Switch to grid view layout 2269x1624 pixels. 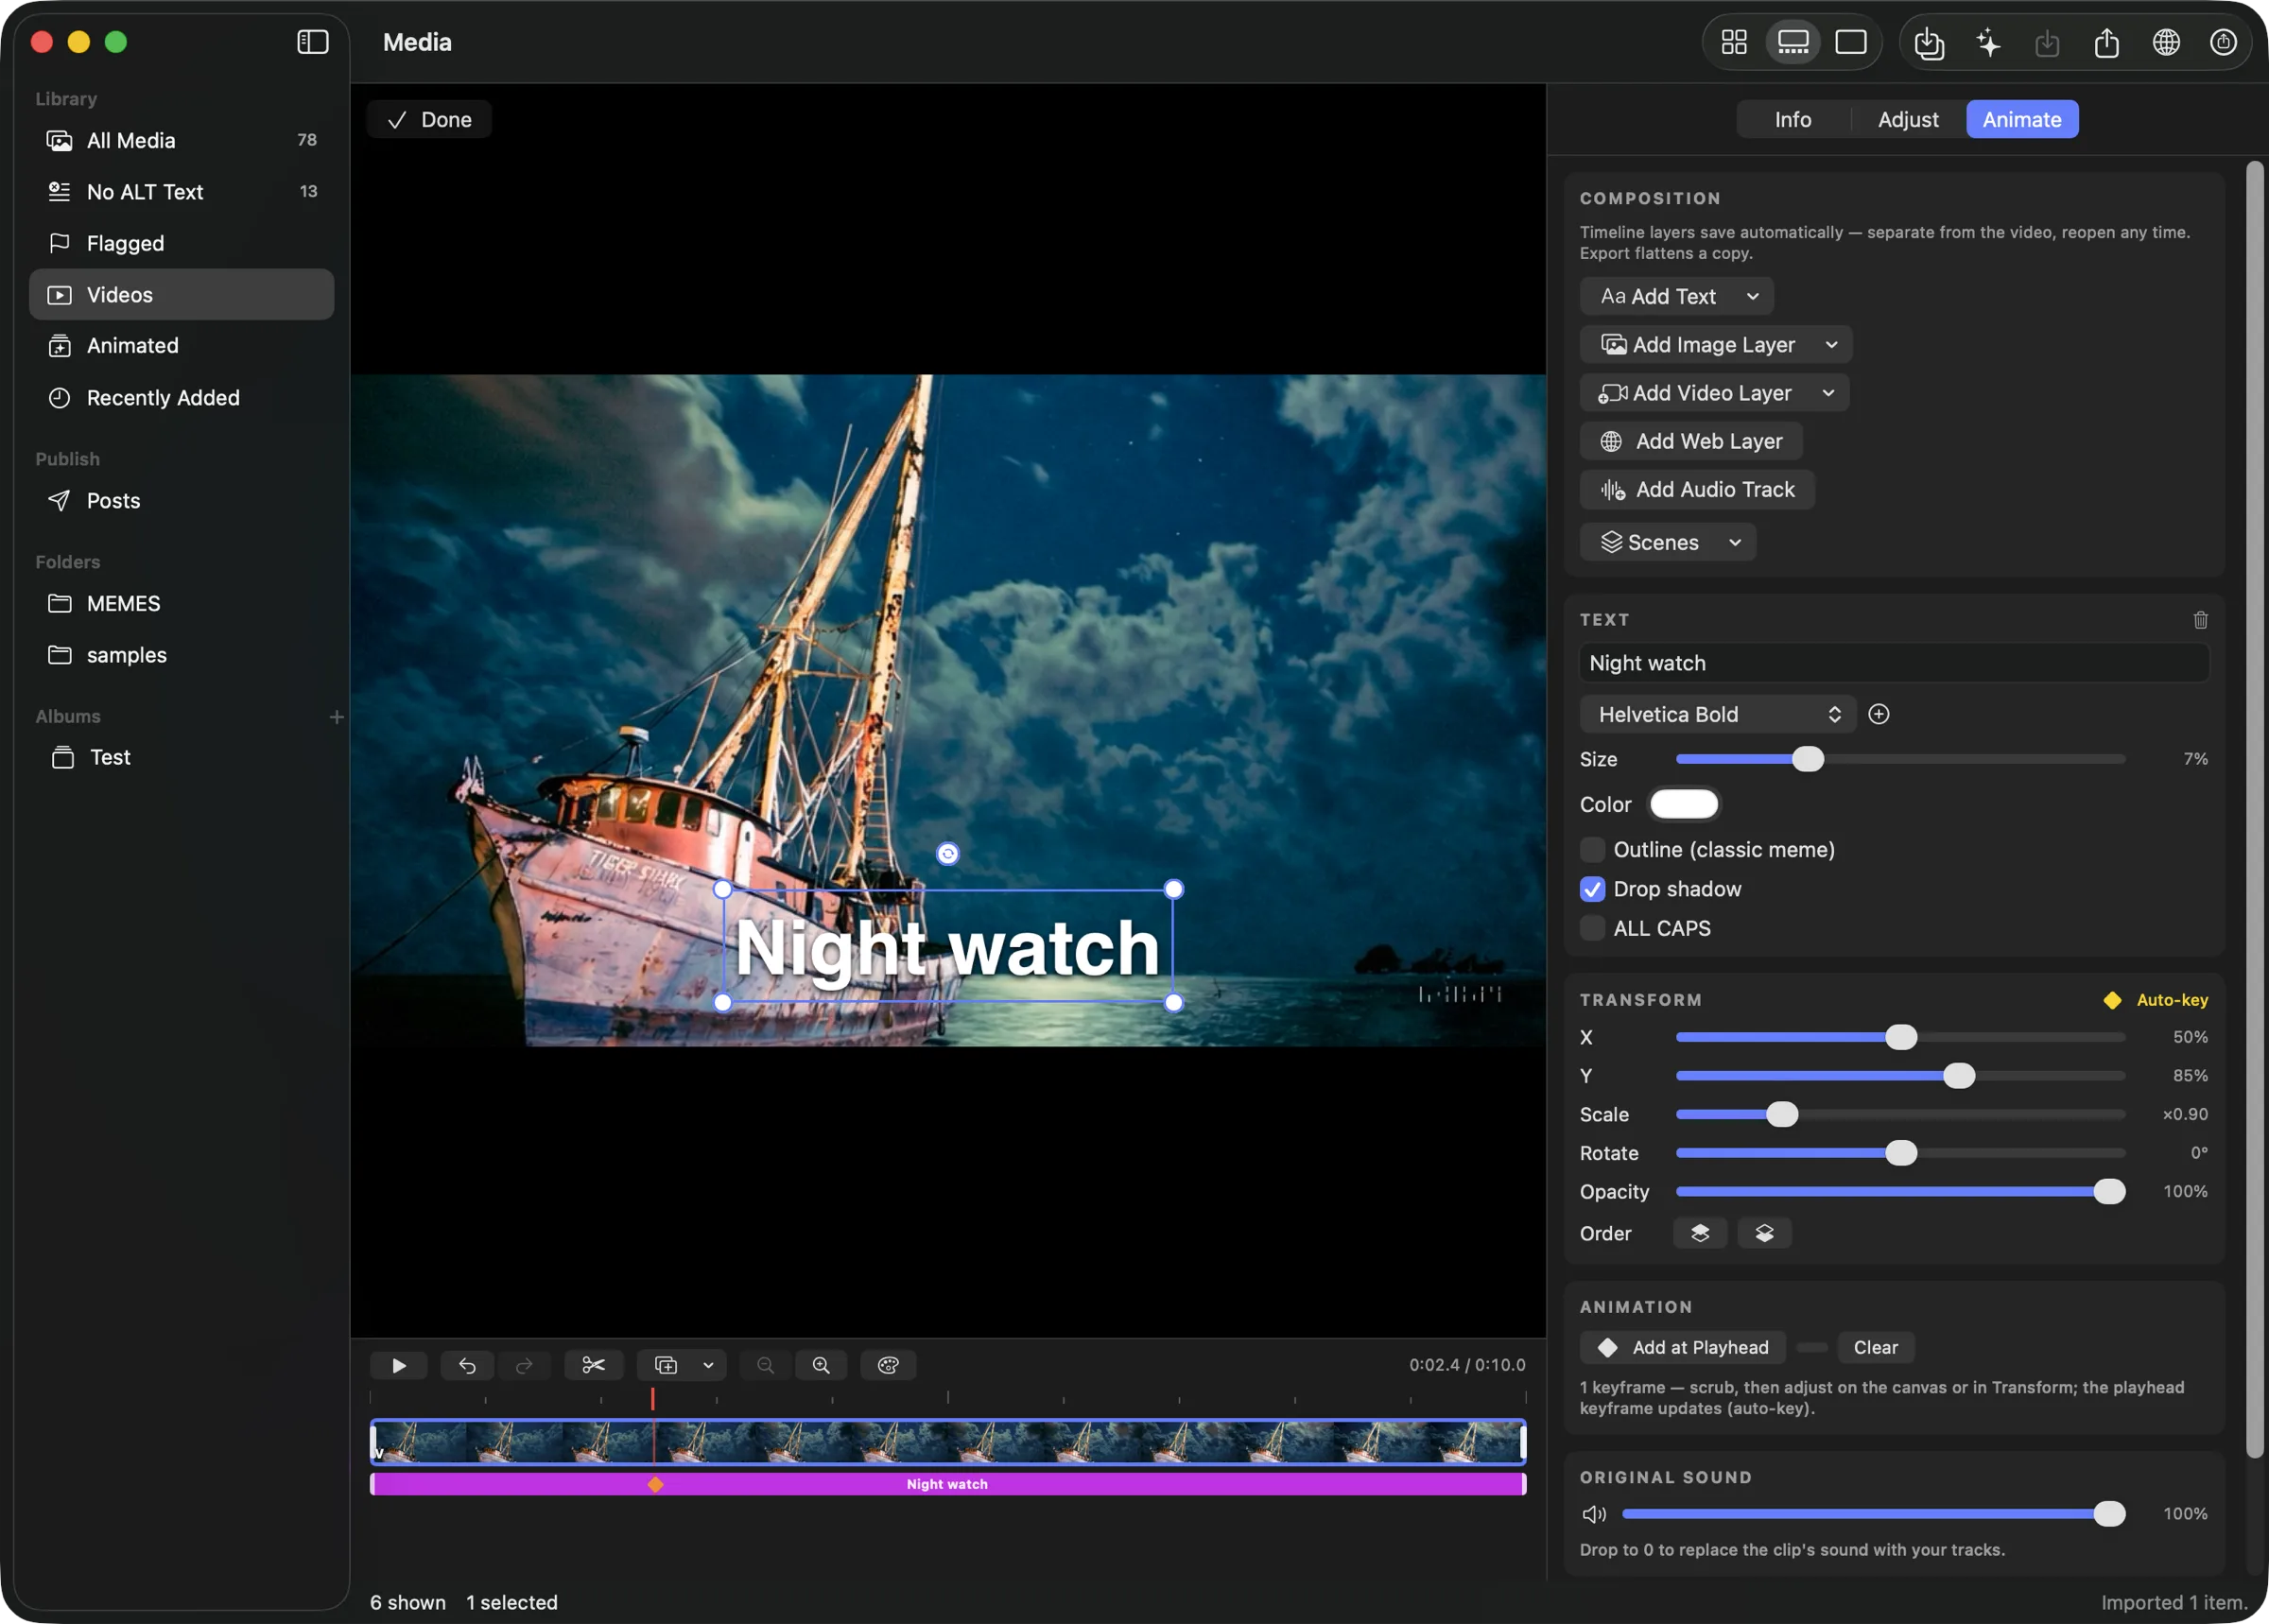(1734, 42)
